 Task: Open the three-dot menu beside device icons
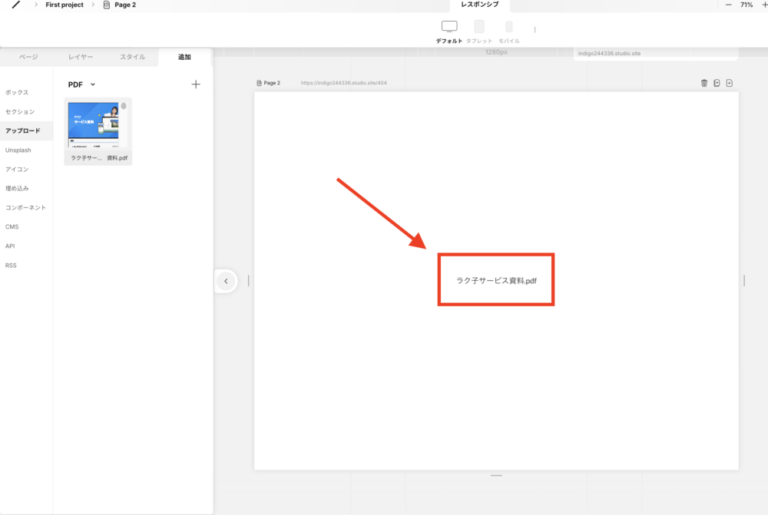click(535, 30)
